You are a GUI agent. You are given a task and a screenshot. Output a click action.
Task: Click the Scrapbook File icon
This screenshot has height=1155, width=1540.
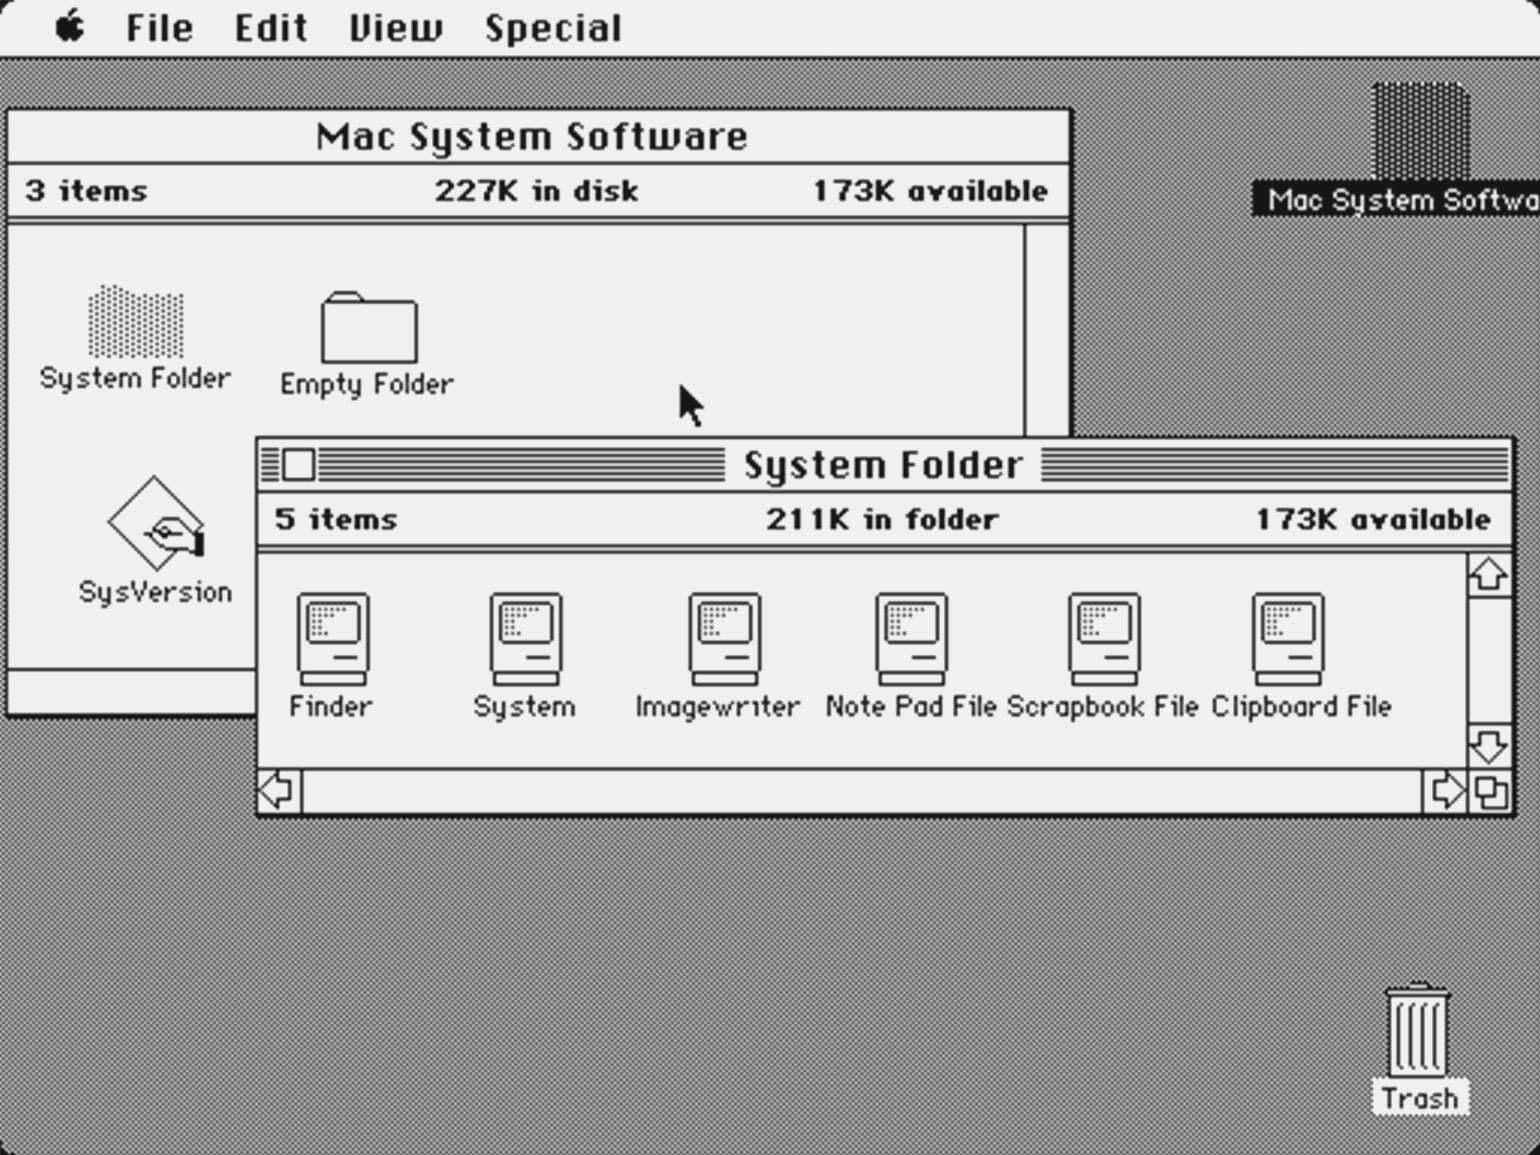pyautogui.click(x=1104, y=639)
